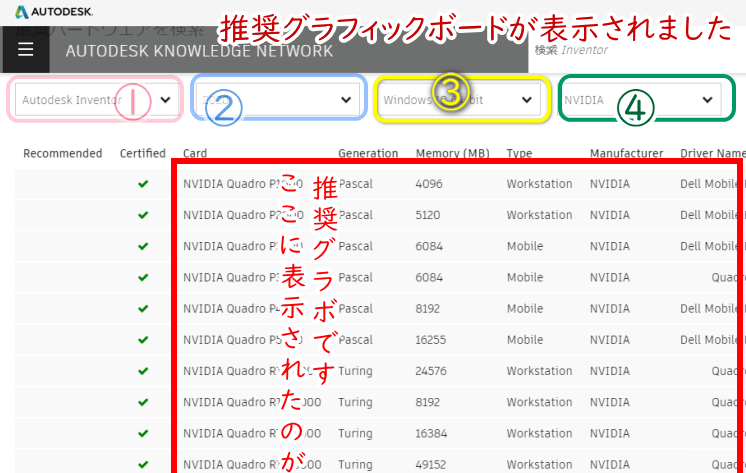Click the NVIDIA Quadro card in the 49152 row
Viewport: 746px width, 473px height.
tap(252, 464)
